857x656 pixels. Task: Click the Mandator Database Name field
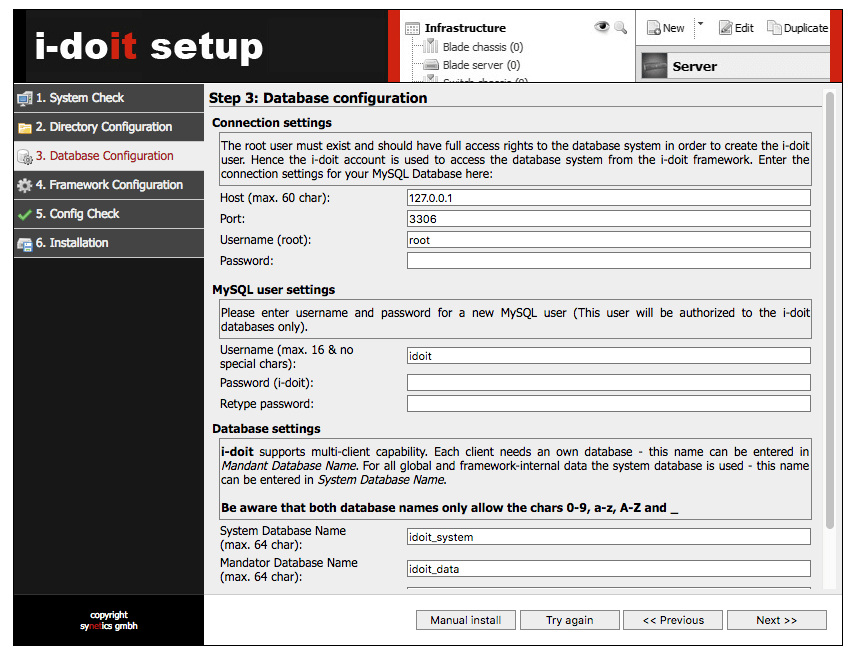(x=608, y=569)
